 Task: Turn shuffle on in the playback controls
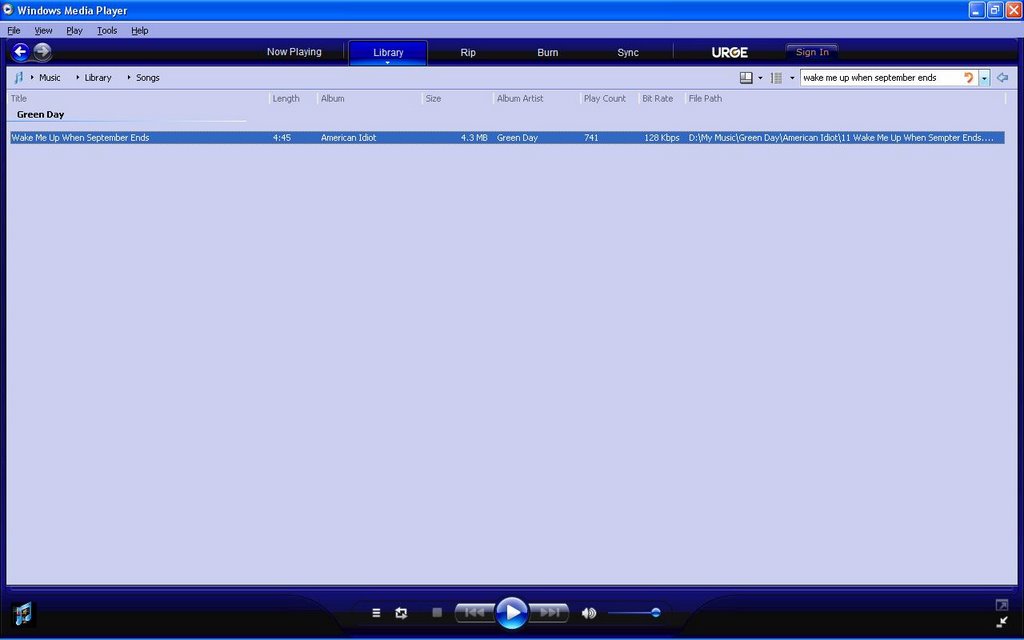[376, 613]
